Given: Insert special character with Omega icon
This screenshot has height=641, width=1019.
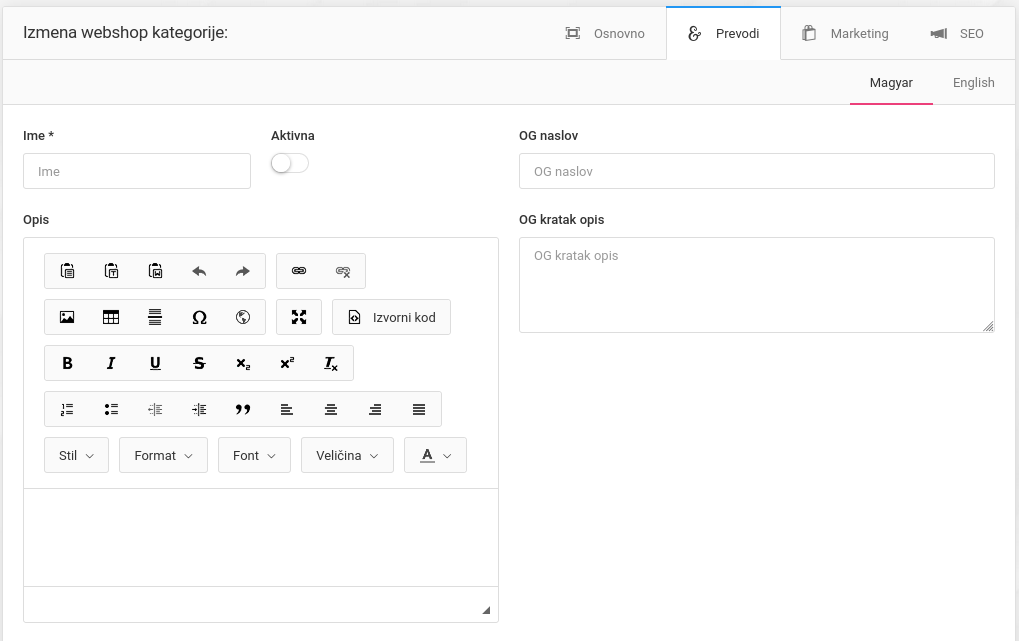Looking at the screenshot, I should coord(199,317).
